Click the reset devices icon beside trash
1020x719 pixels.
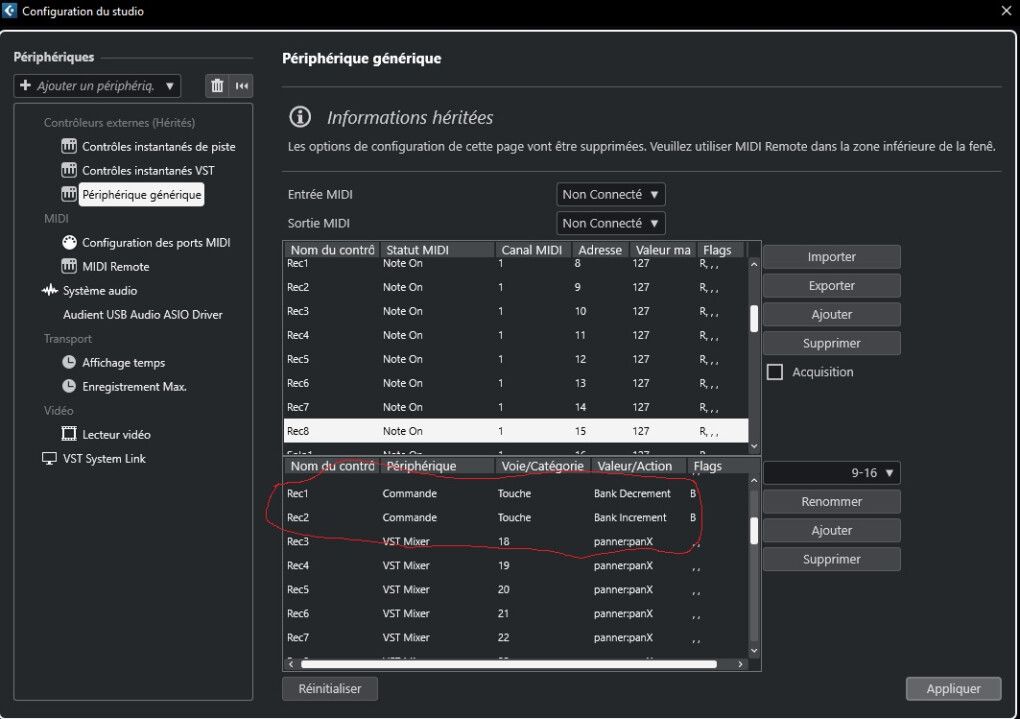point(241,86)
